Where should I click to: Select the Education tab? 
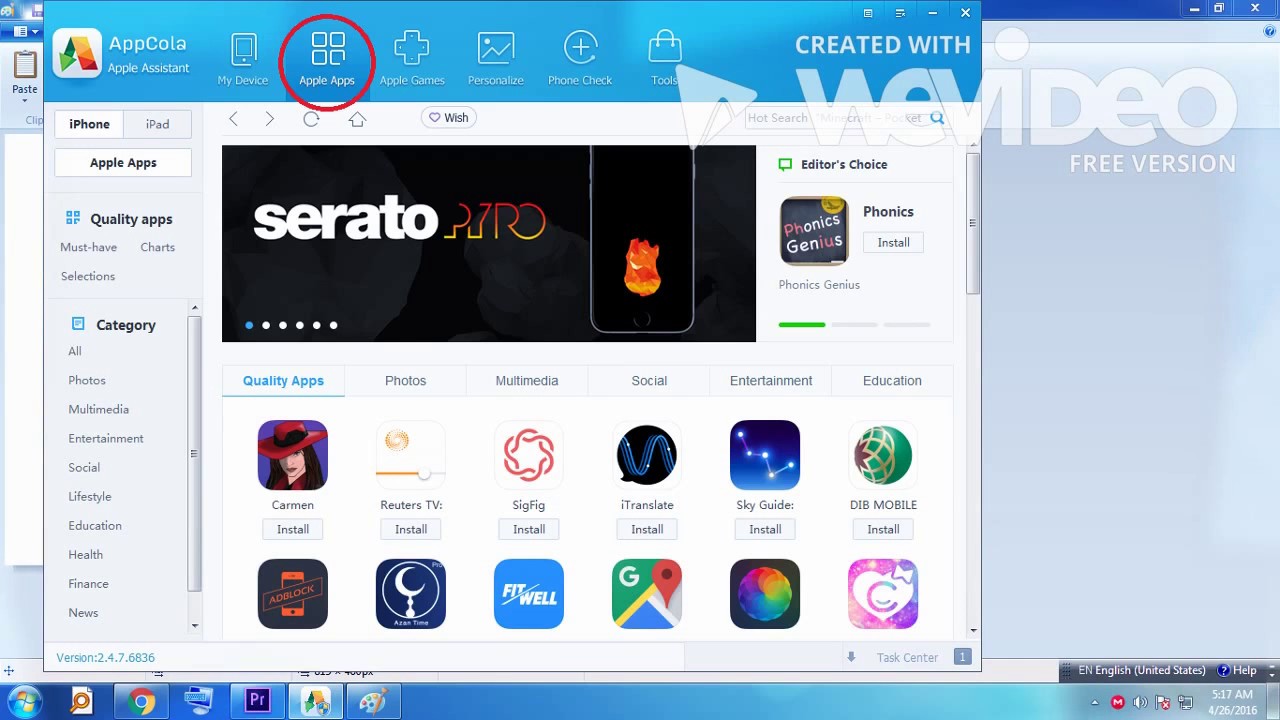(892, 381)
